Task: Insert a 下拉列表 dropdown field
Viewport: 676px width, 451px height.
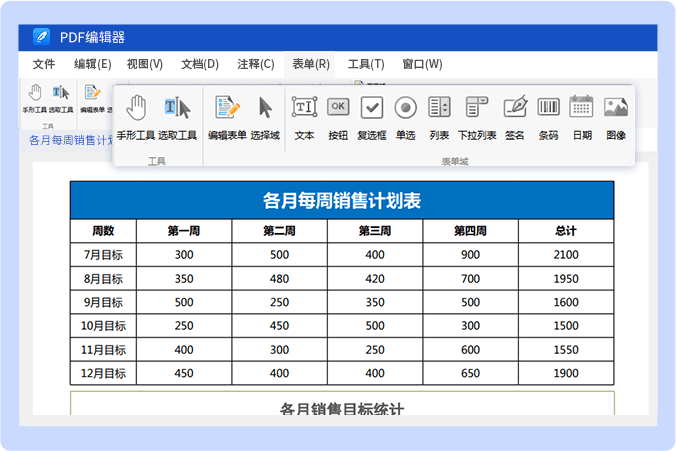Action: point(477,108)
